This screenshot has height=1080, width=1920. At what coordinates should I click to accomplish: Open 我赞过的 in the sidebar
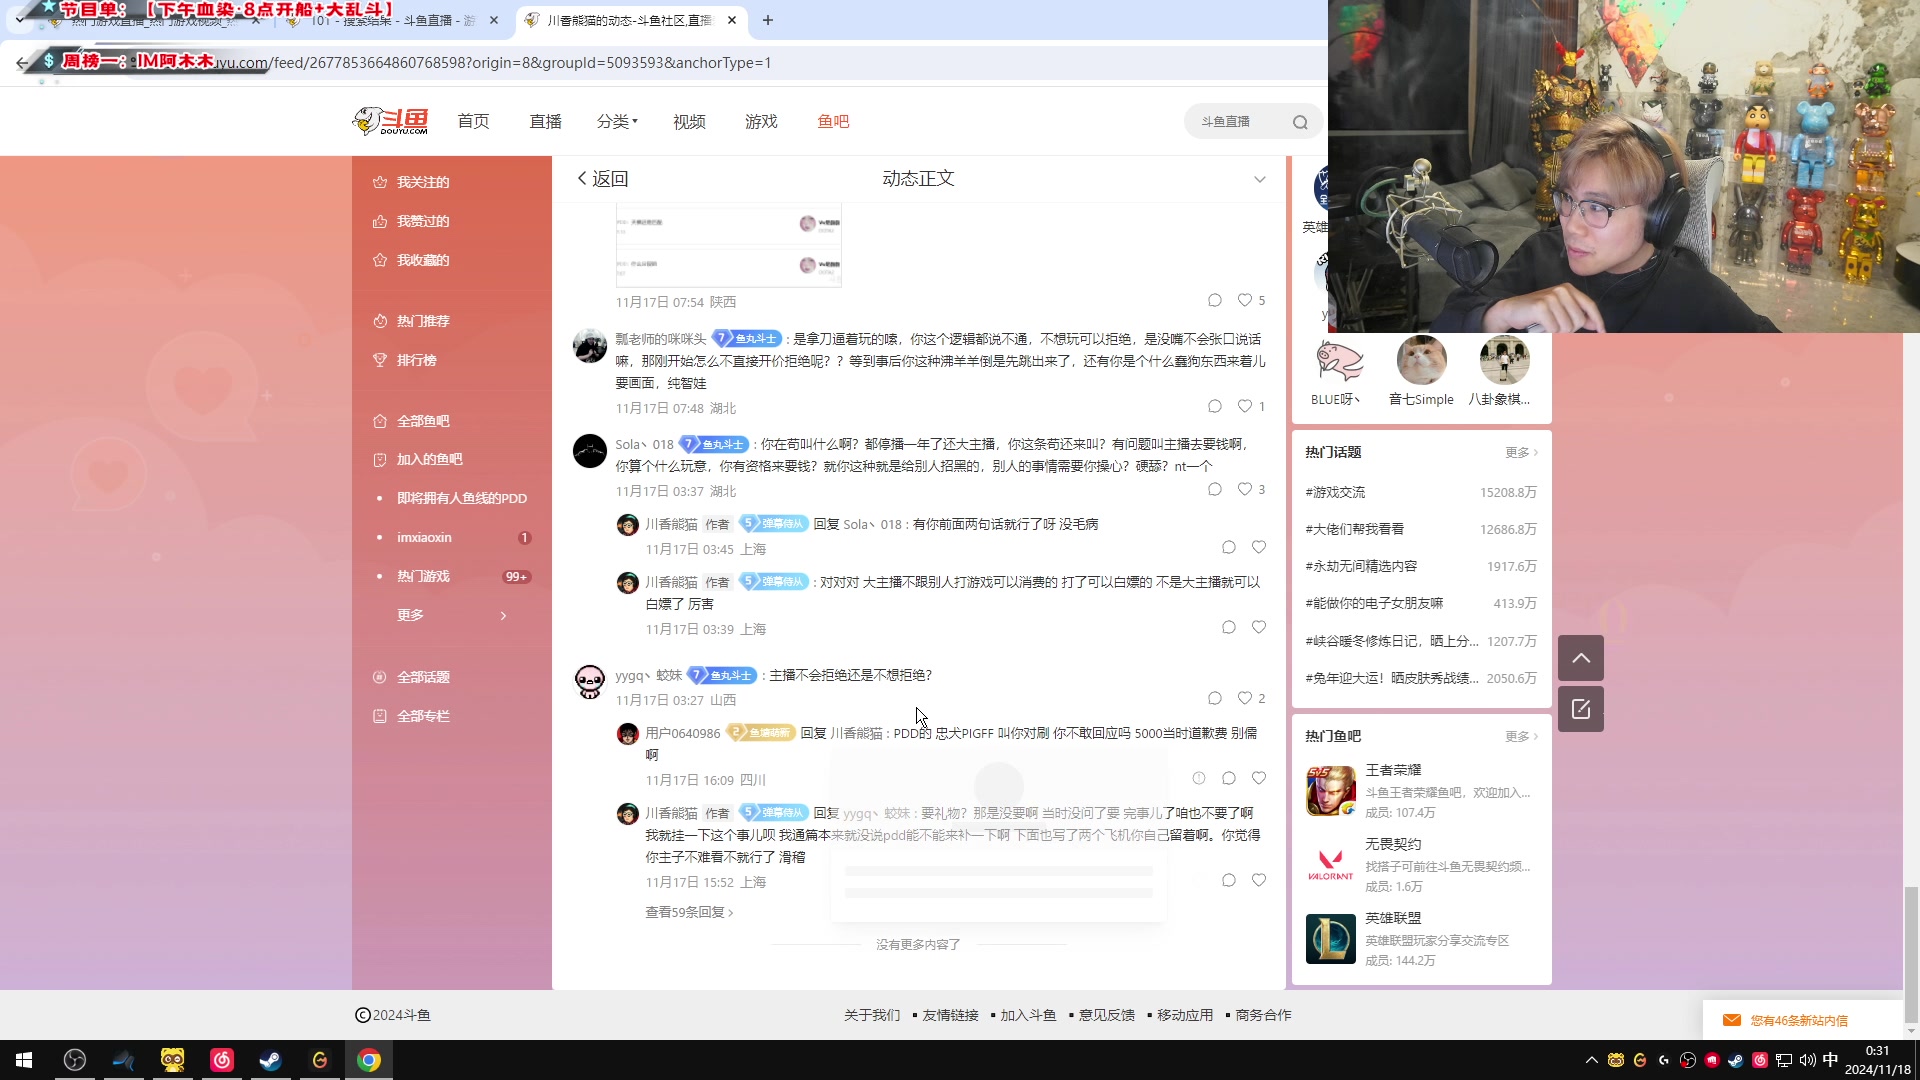(422, 221)
